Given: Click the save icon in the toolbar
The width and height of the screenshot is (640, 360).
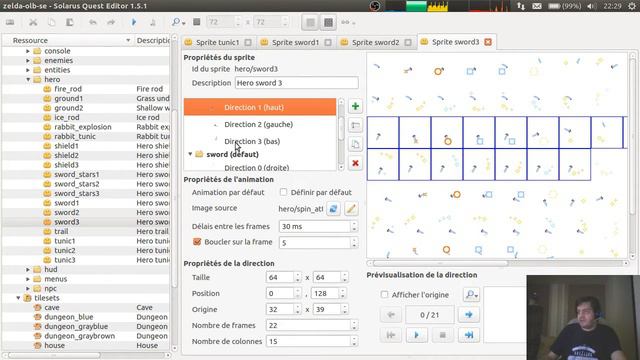Looking at the screenshot, I should tap(10, 22).
